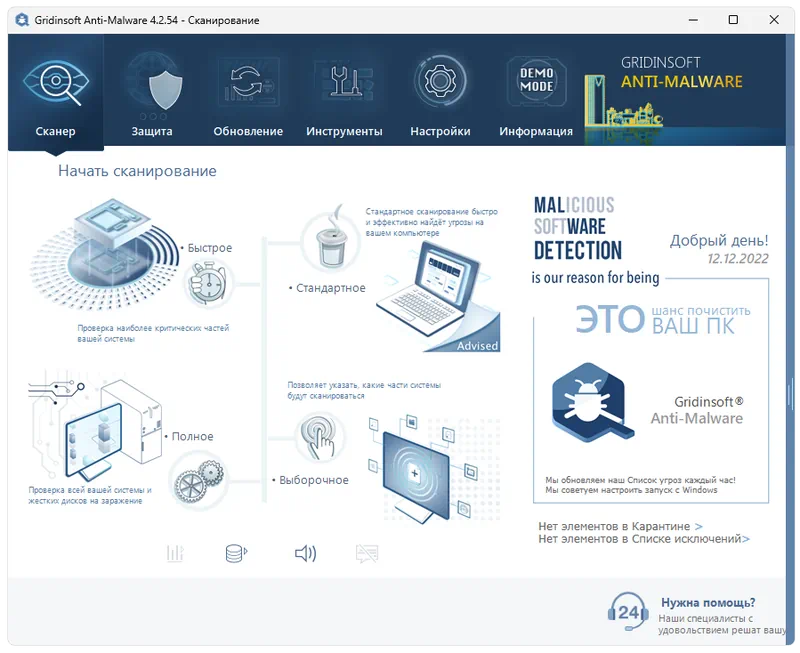Start custom scan via finger touch icon
800x653 pixels.
click(x=319, y=438)
